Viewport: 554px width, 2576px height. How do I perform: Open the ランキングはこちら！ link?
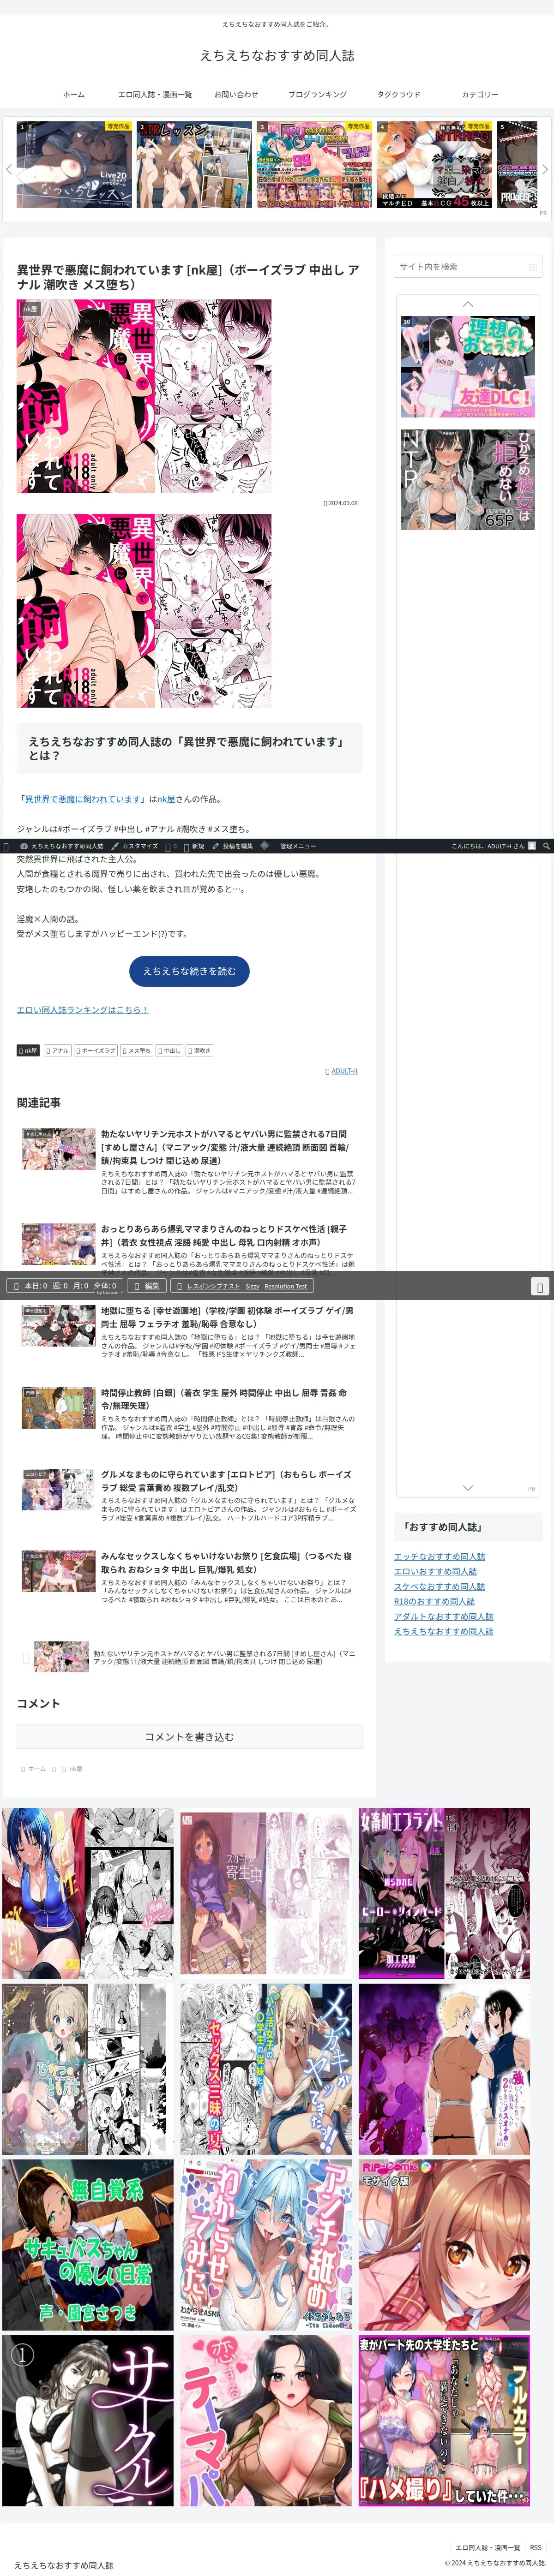pyautogui.click(x=83, y=1010)
